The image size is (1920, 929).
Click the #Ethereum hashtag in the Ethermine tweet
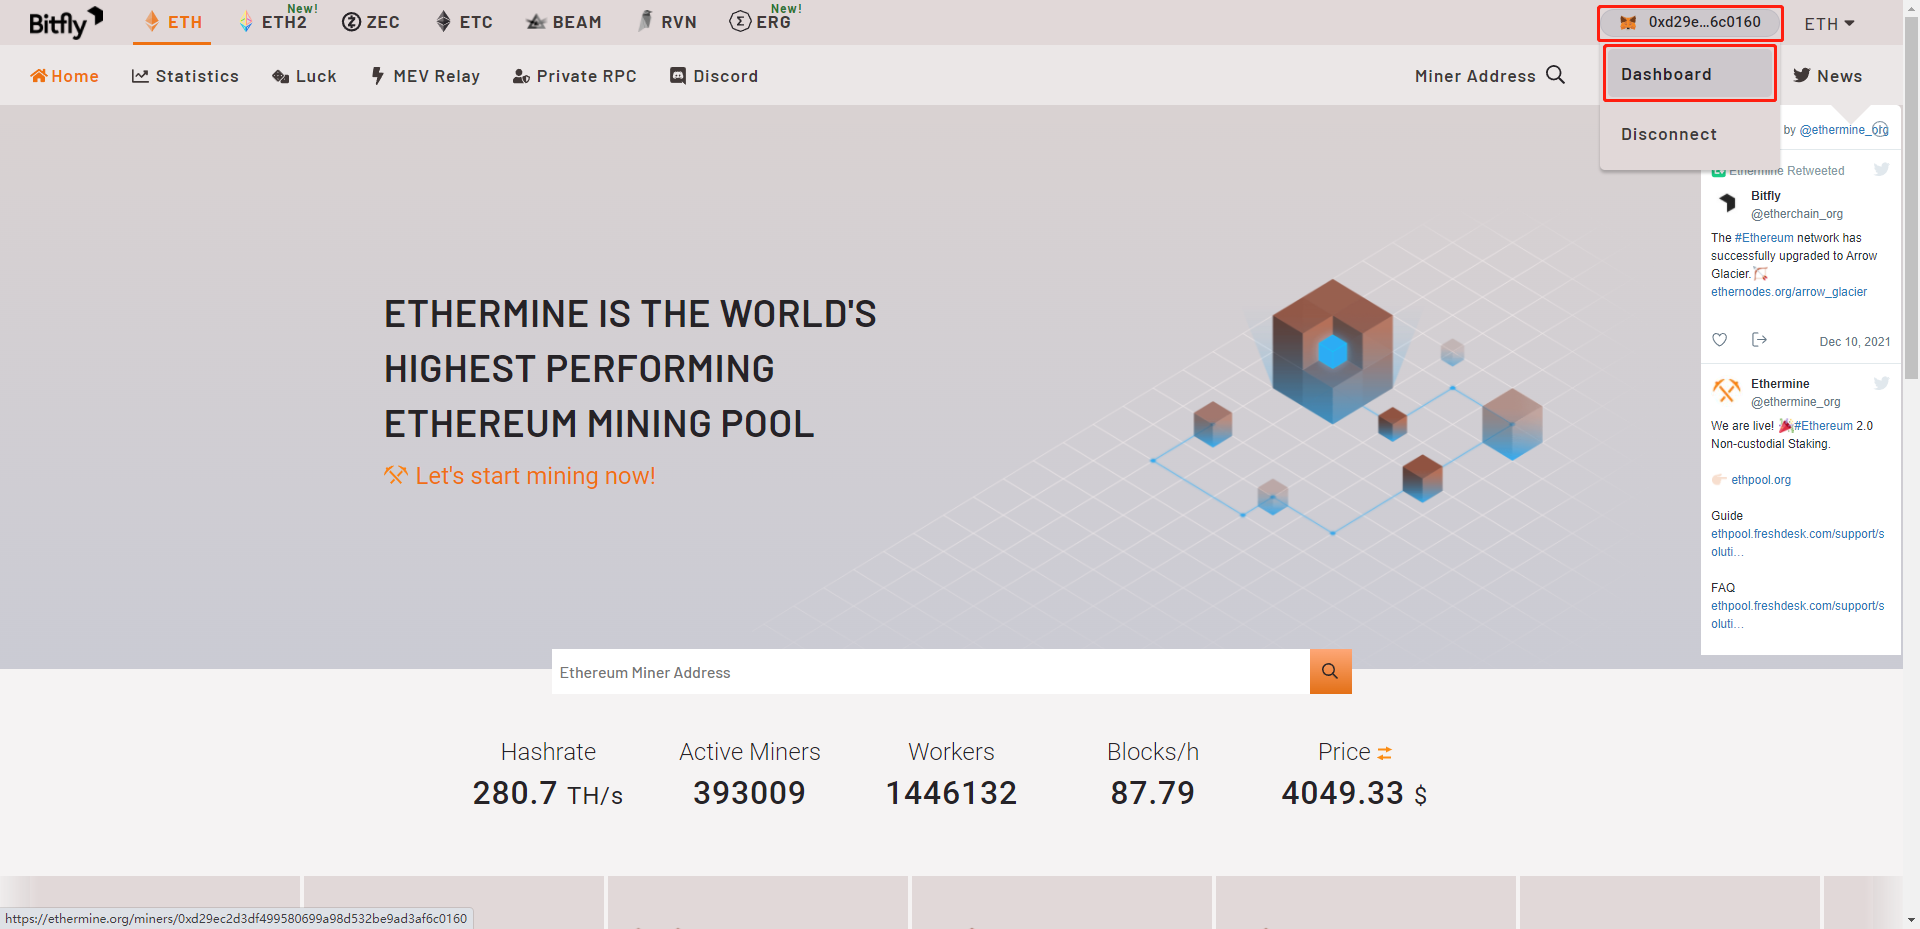coord(1823,426)
